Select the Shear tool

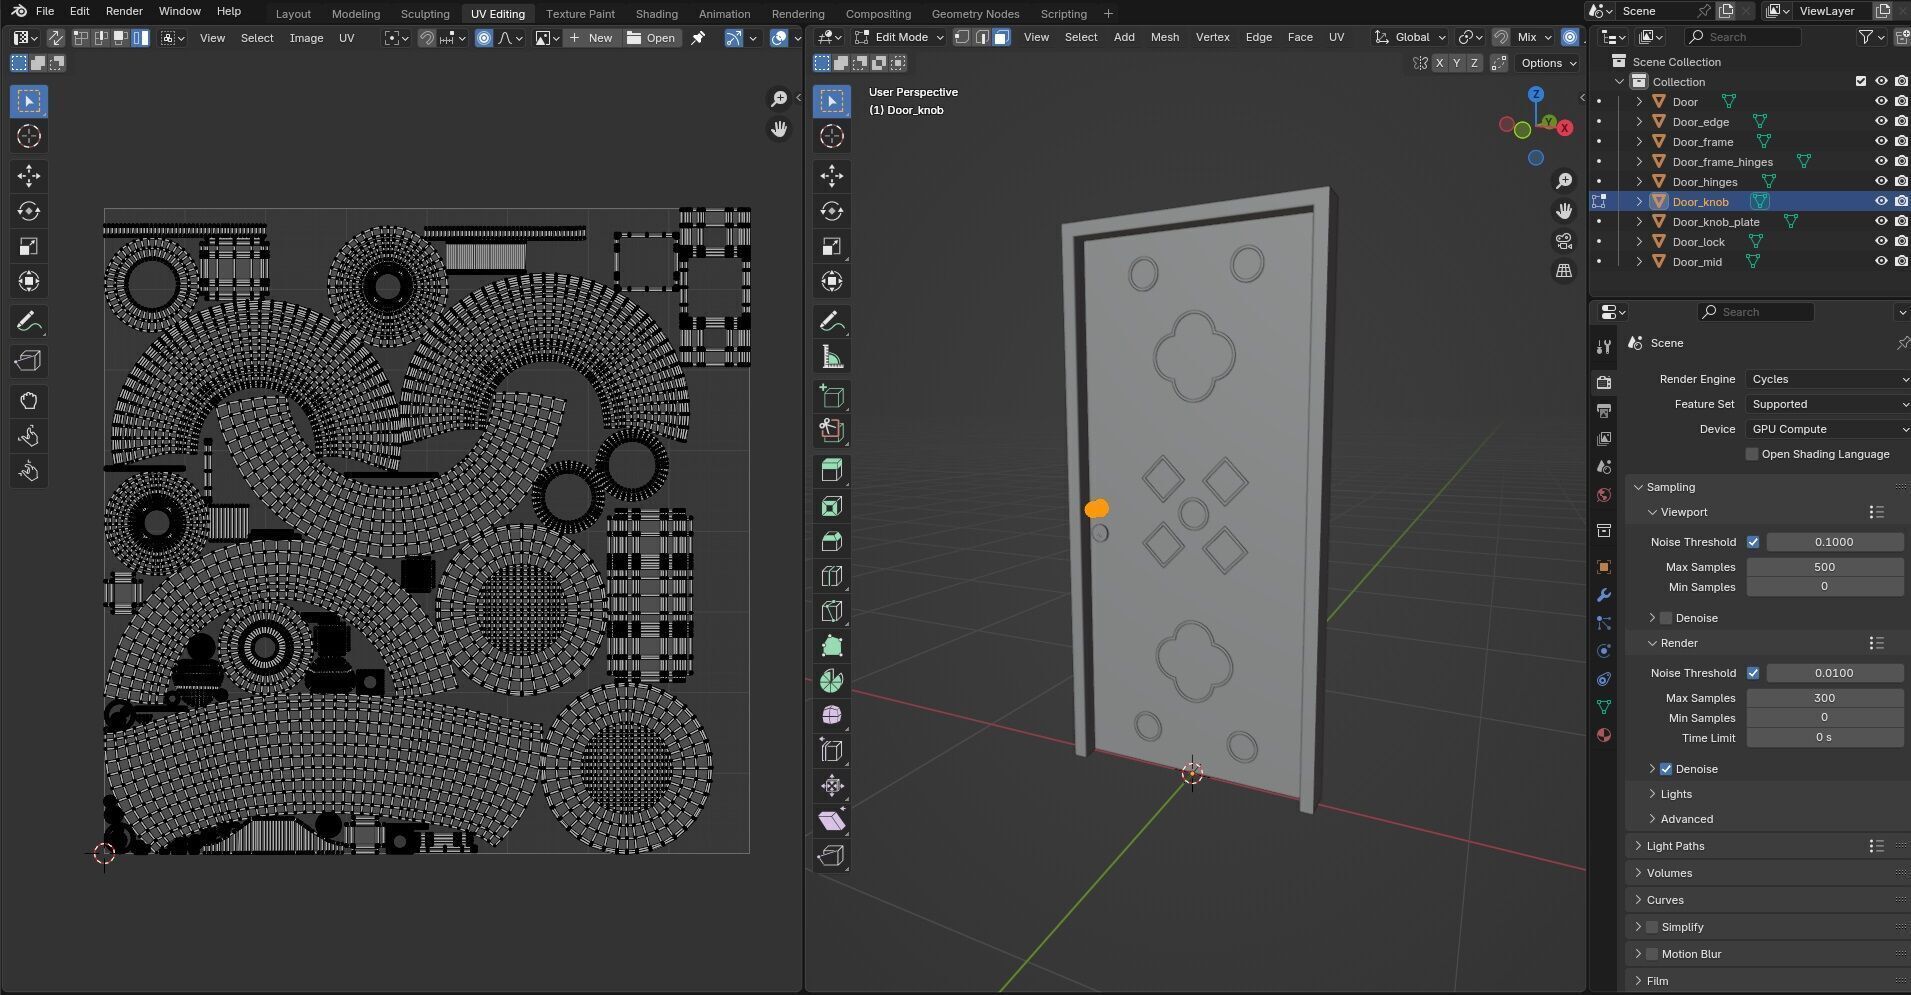(832, 821)
